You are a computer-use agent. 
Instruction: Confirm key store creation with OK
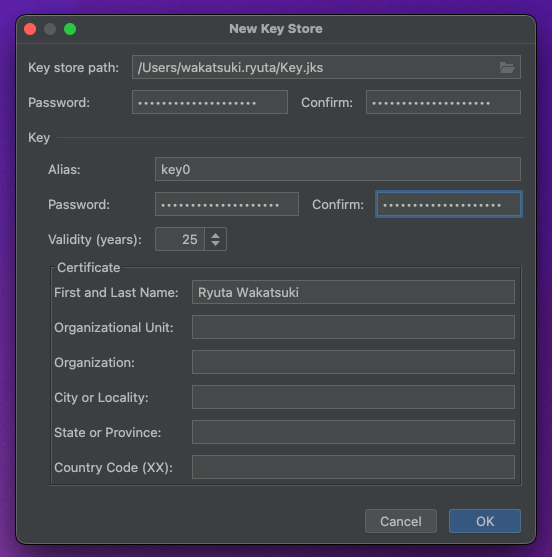485,521
